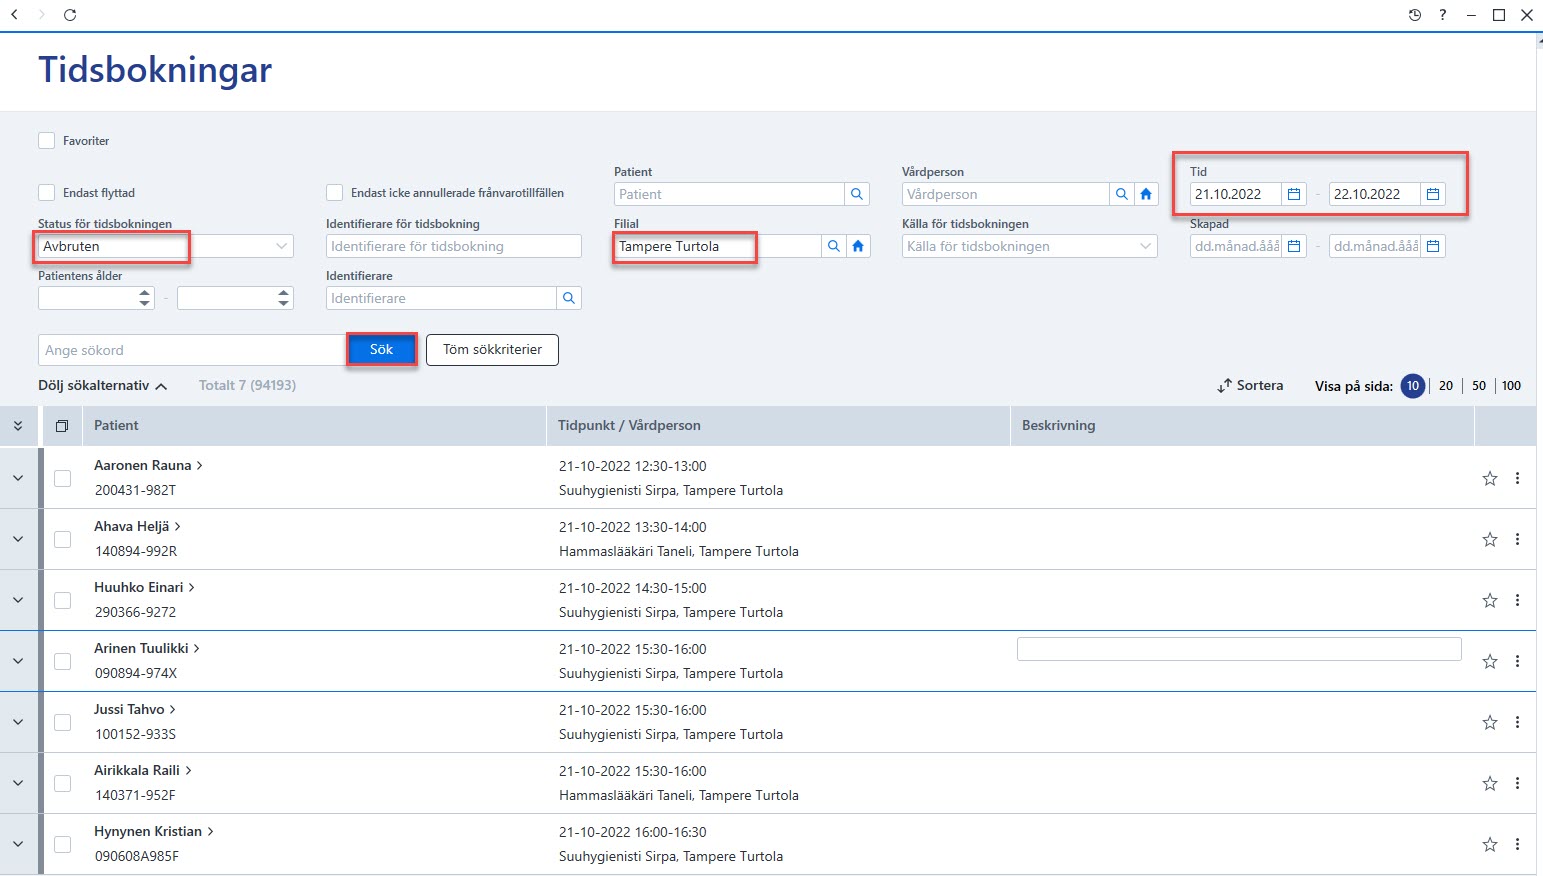Star Ahava Heljä booking as favorite
Screen dimensions: 1543x876
[x=1490, y=539]
